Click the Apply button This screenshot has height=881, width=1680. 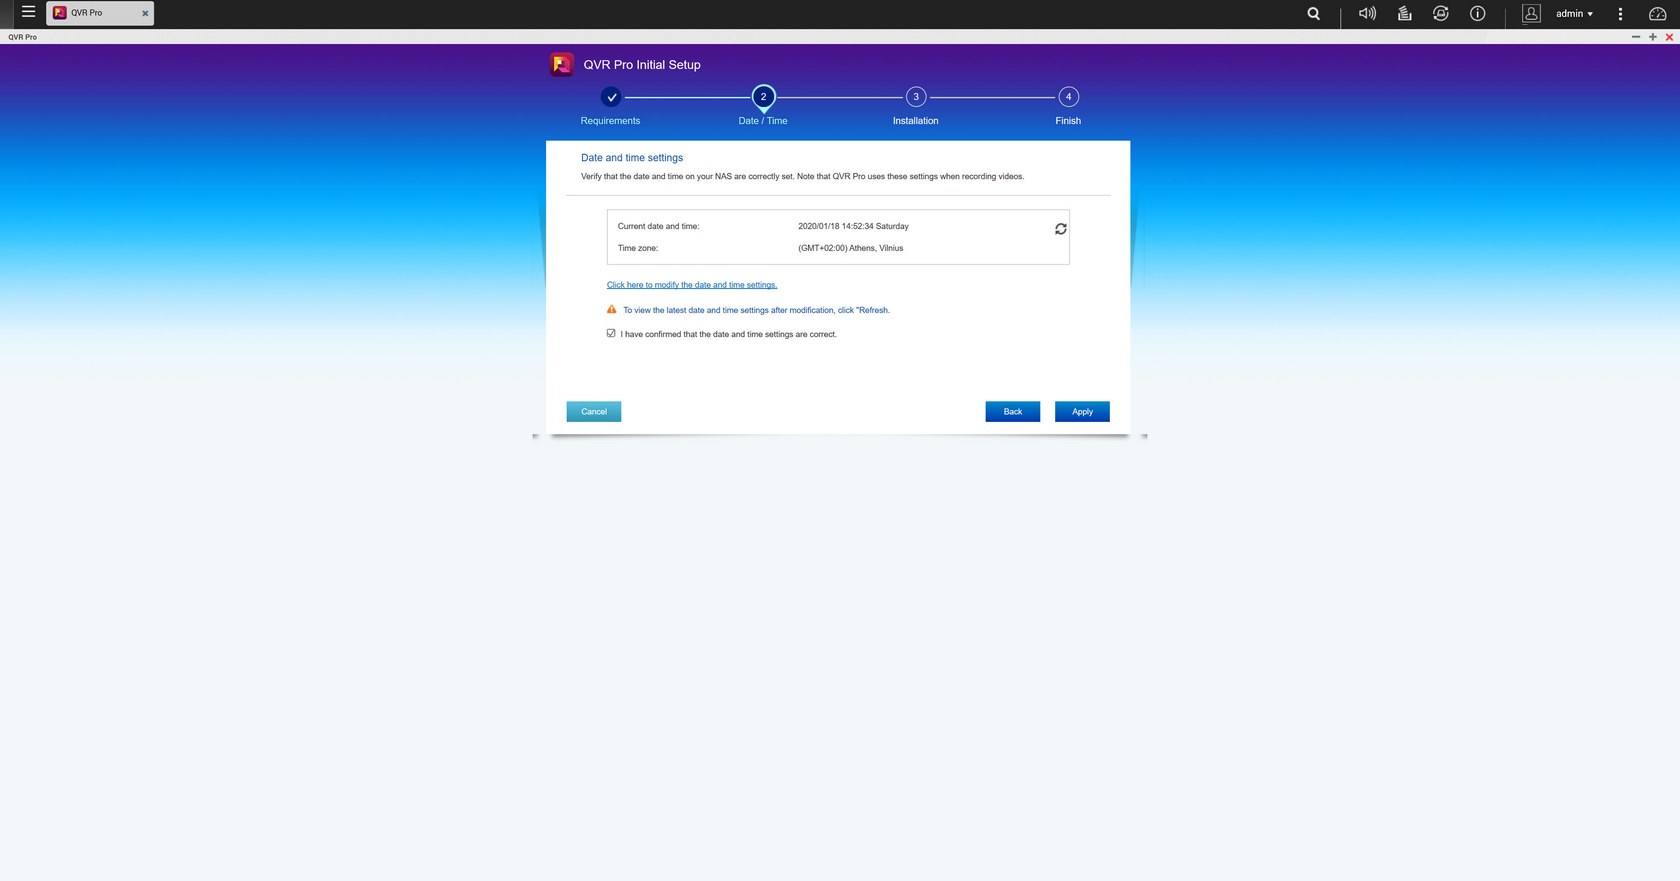tap(1082, 411)
